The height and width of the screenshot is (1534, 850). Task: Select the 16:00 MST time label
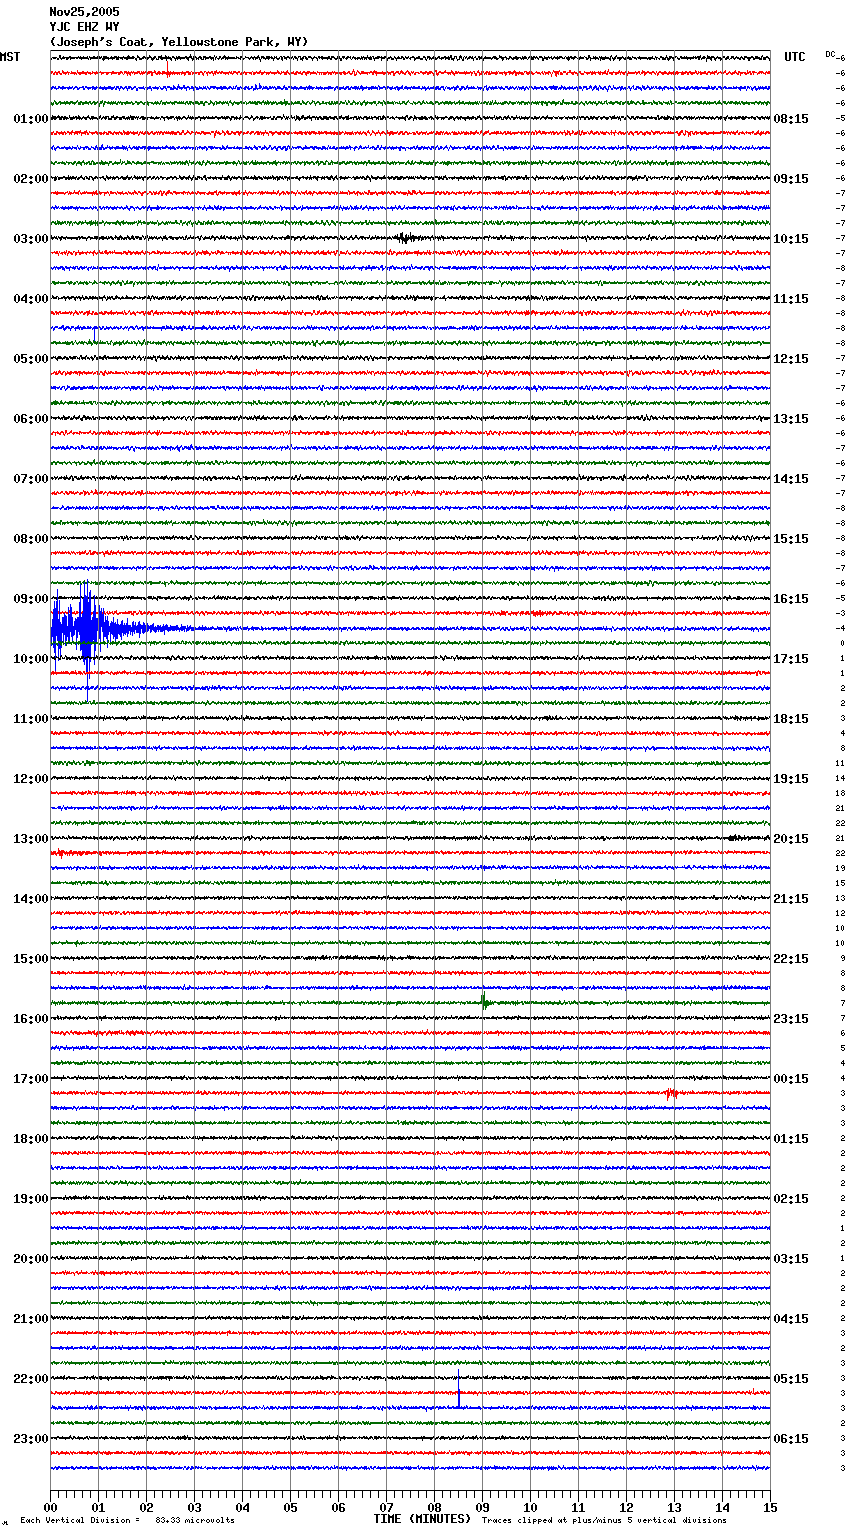(x=31, y=1019)
